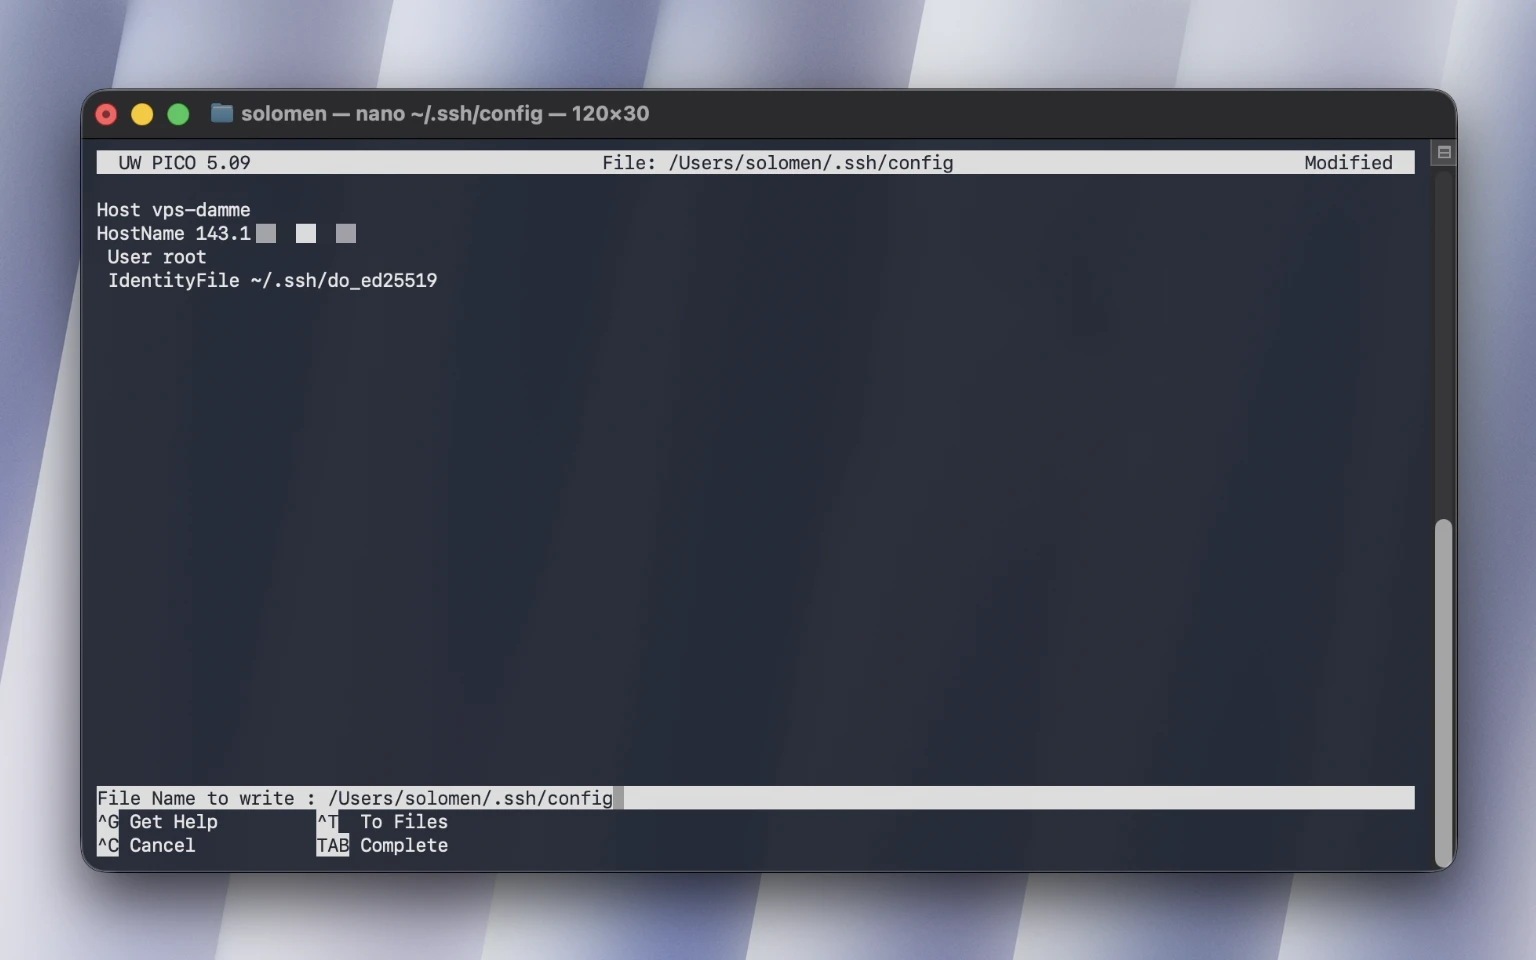Click the 'Host vps-damme' line
This screenshot has height=960, width=1536.
pos(173,210)
